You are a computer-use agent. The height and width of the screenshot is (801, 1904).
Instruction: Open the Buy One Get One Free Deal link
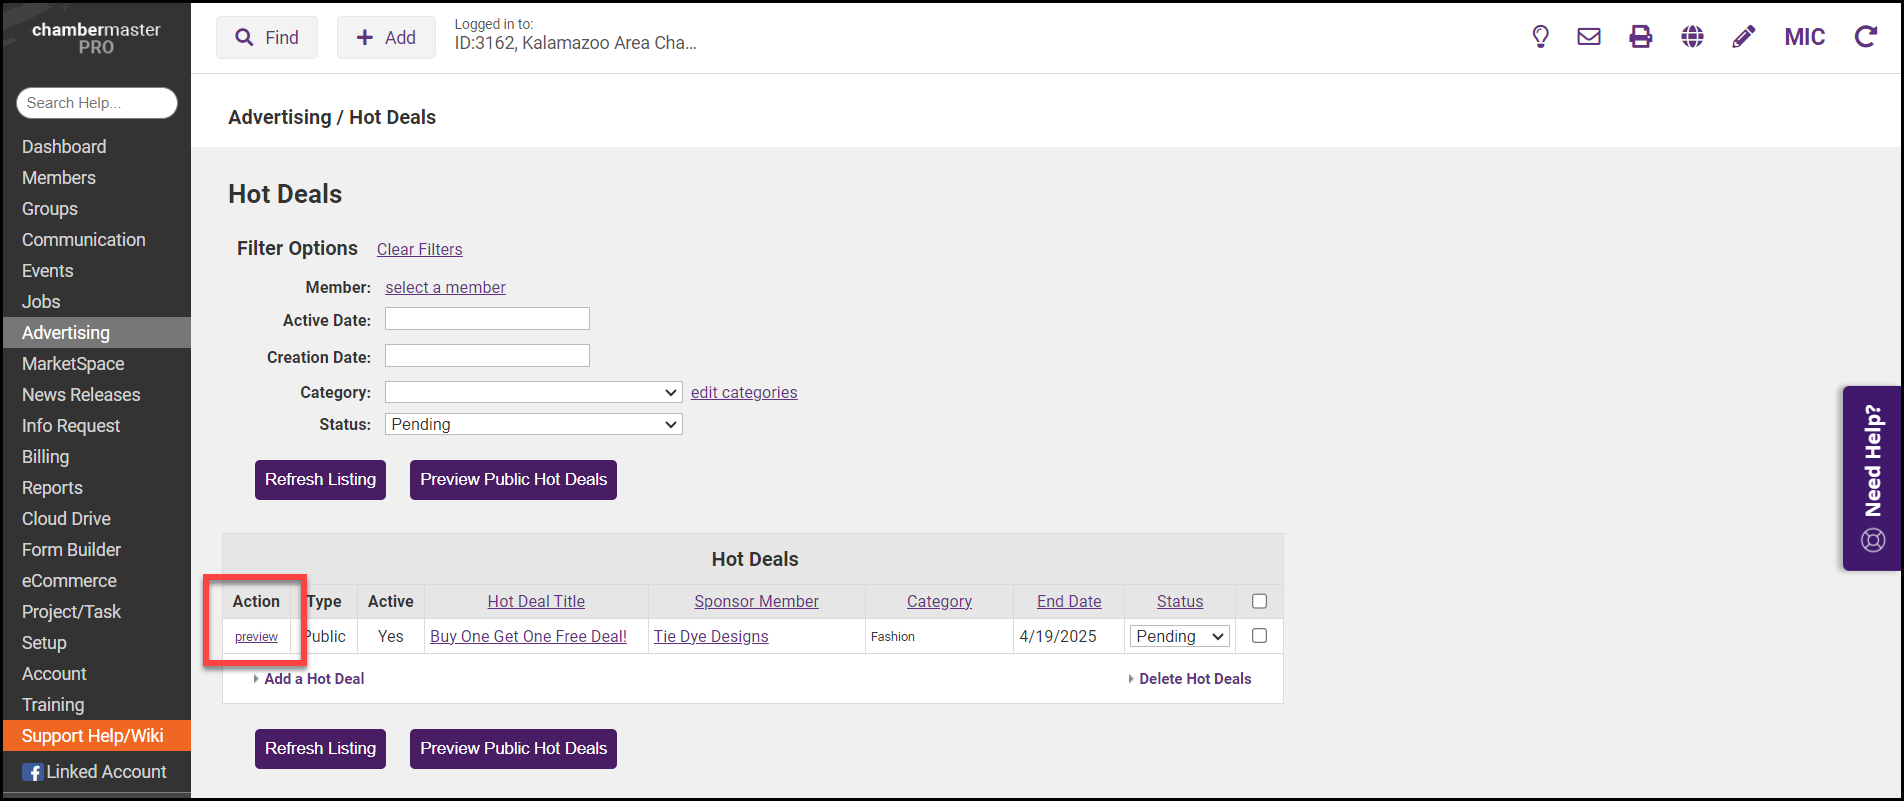(x=528, y=637)
